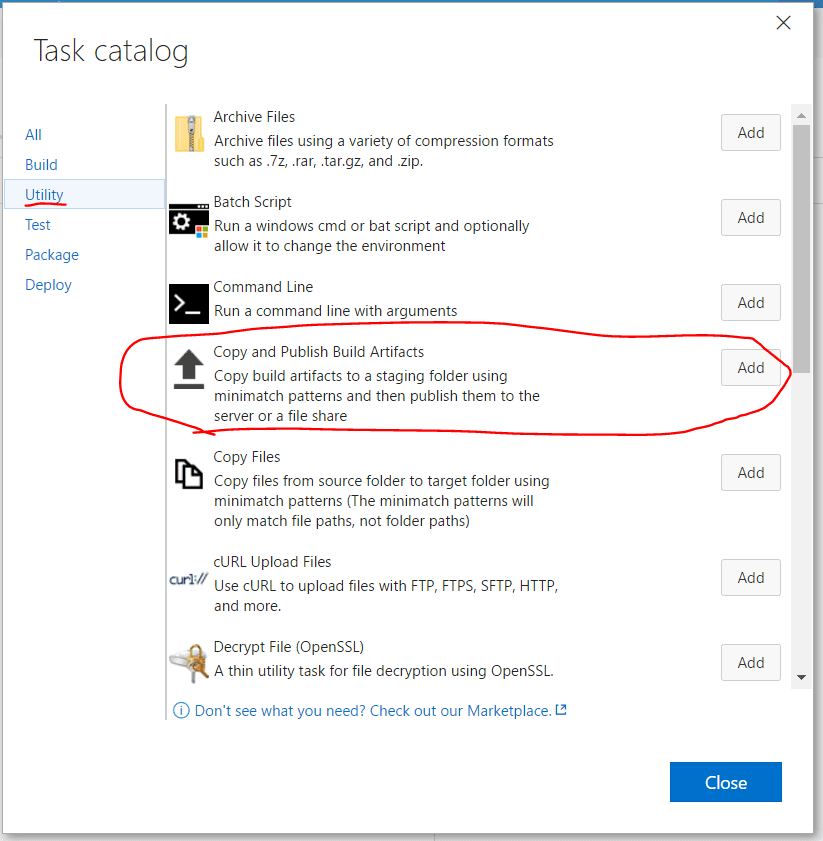Click the Archive Files title

click(254, 117)
